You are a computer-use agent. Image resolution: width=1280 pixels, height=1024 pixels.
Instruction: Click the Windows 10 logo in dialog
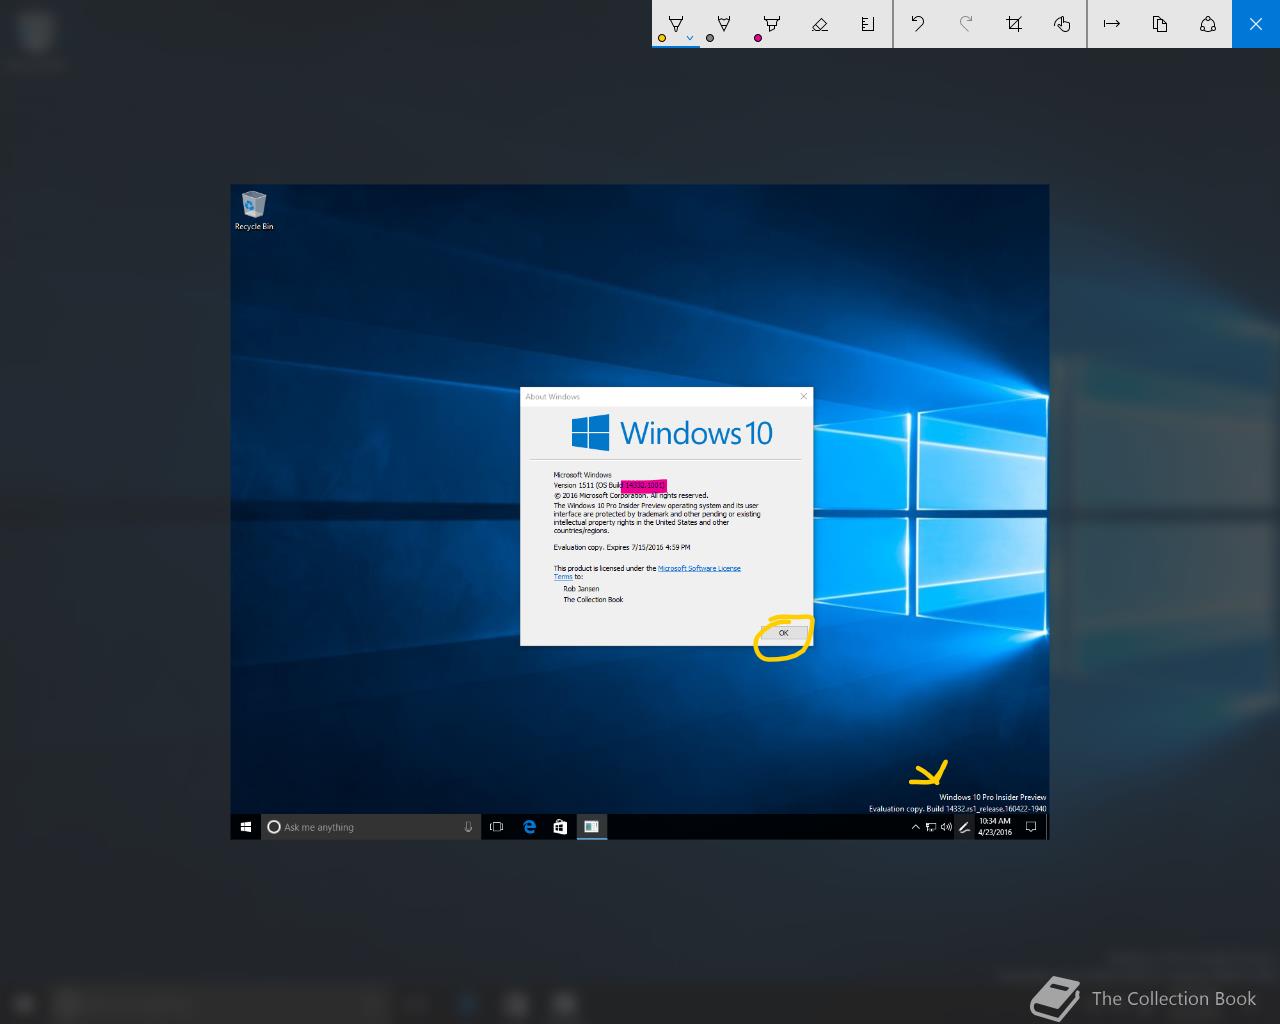click(x=672, y=433)
